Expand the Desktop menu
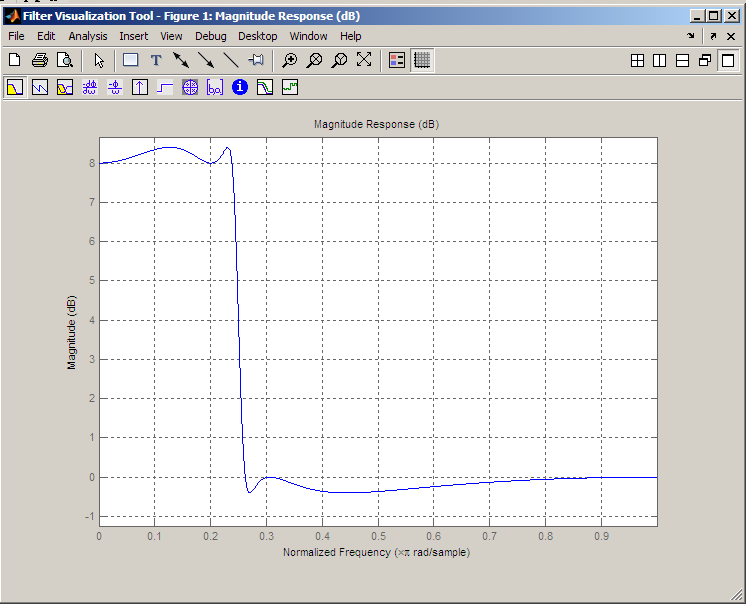The width and height of the screenshot is (746, 604). (x=258, y=36)
